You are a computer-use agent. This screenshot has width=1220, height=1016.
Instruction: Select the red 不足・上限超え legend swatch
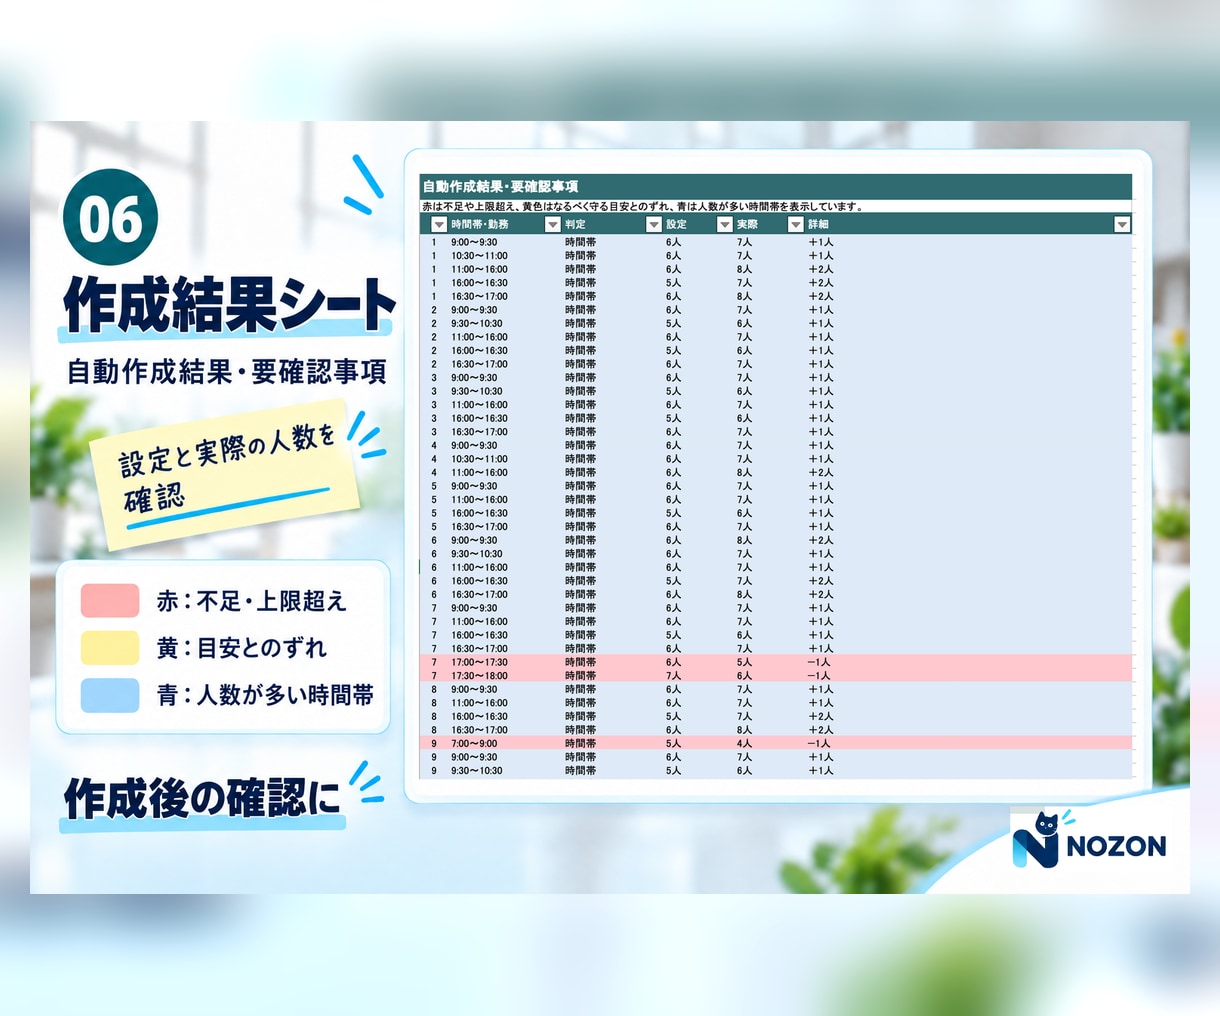point(110,601)
